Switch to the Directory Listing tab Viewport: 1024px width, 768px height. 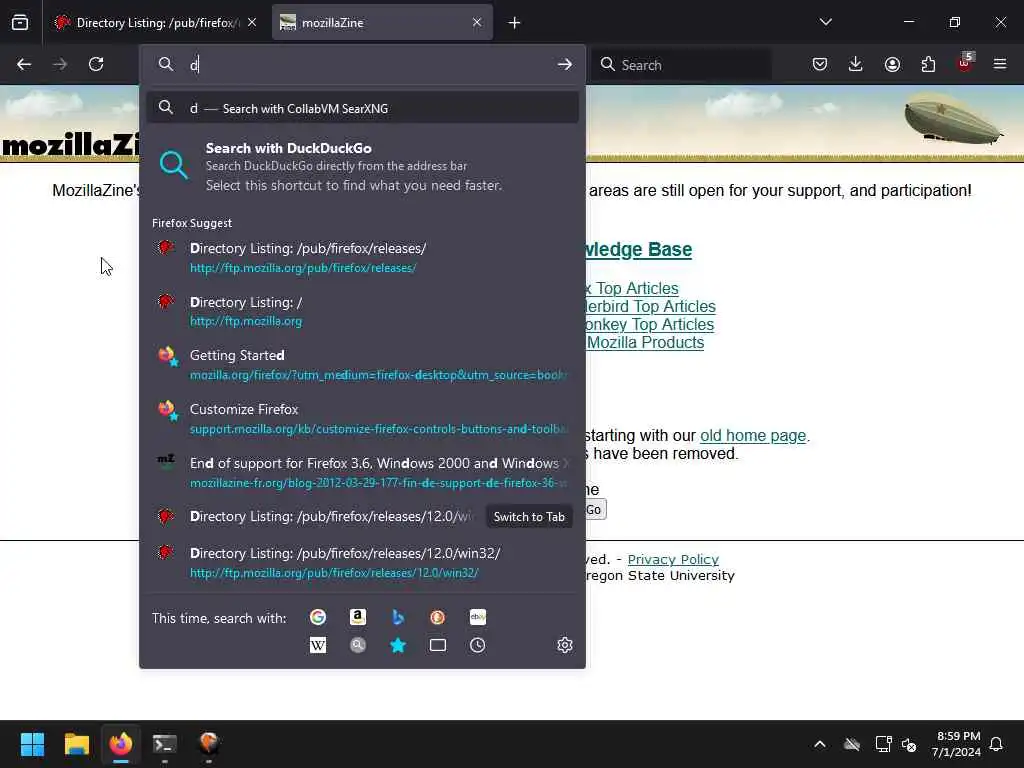pos(155,23)
